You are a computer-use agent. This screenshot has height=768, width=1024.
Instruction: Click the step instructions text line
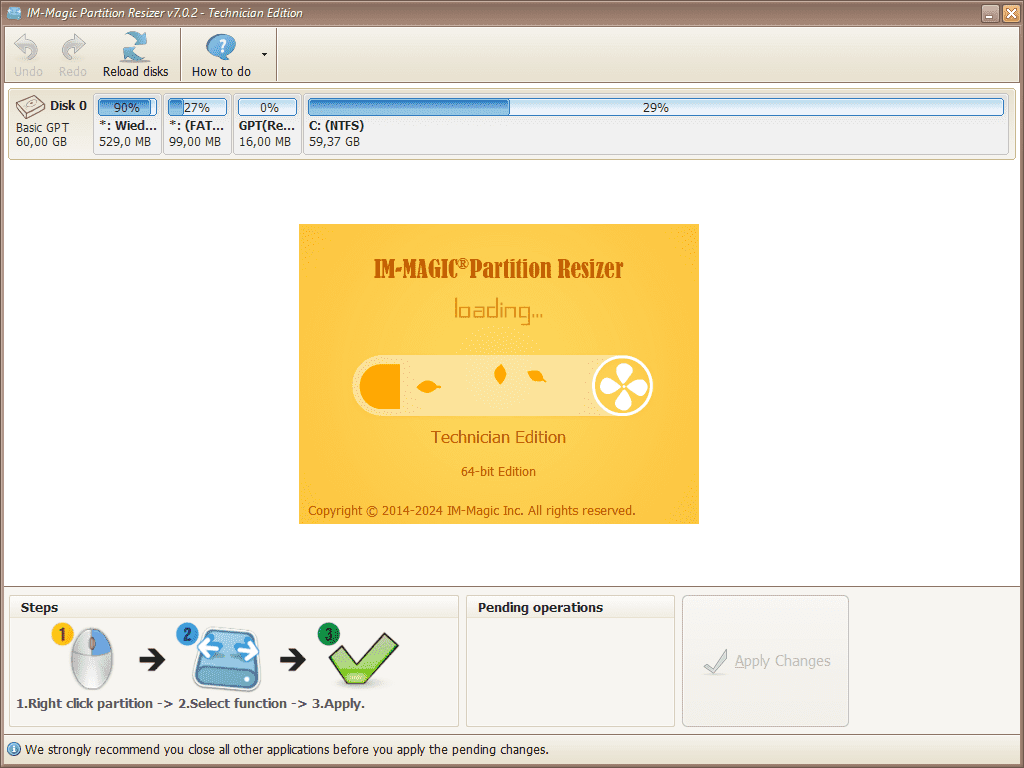pos(190,703)
